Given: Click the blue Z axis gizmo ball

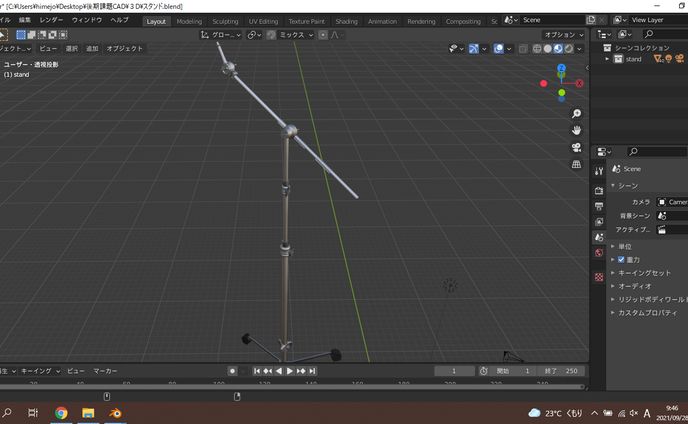Looking at the screenshot, I should pyautogui.click(x=561, y=68).
